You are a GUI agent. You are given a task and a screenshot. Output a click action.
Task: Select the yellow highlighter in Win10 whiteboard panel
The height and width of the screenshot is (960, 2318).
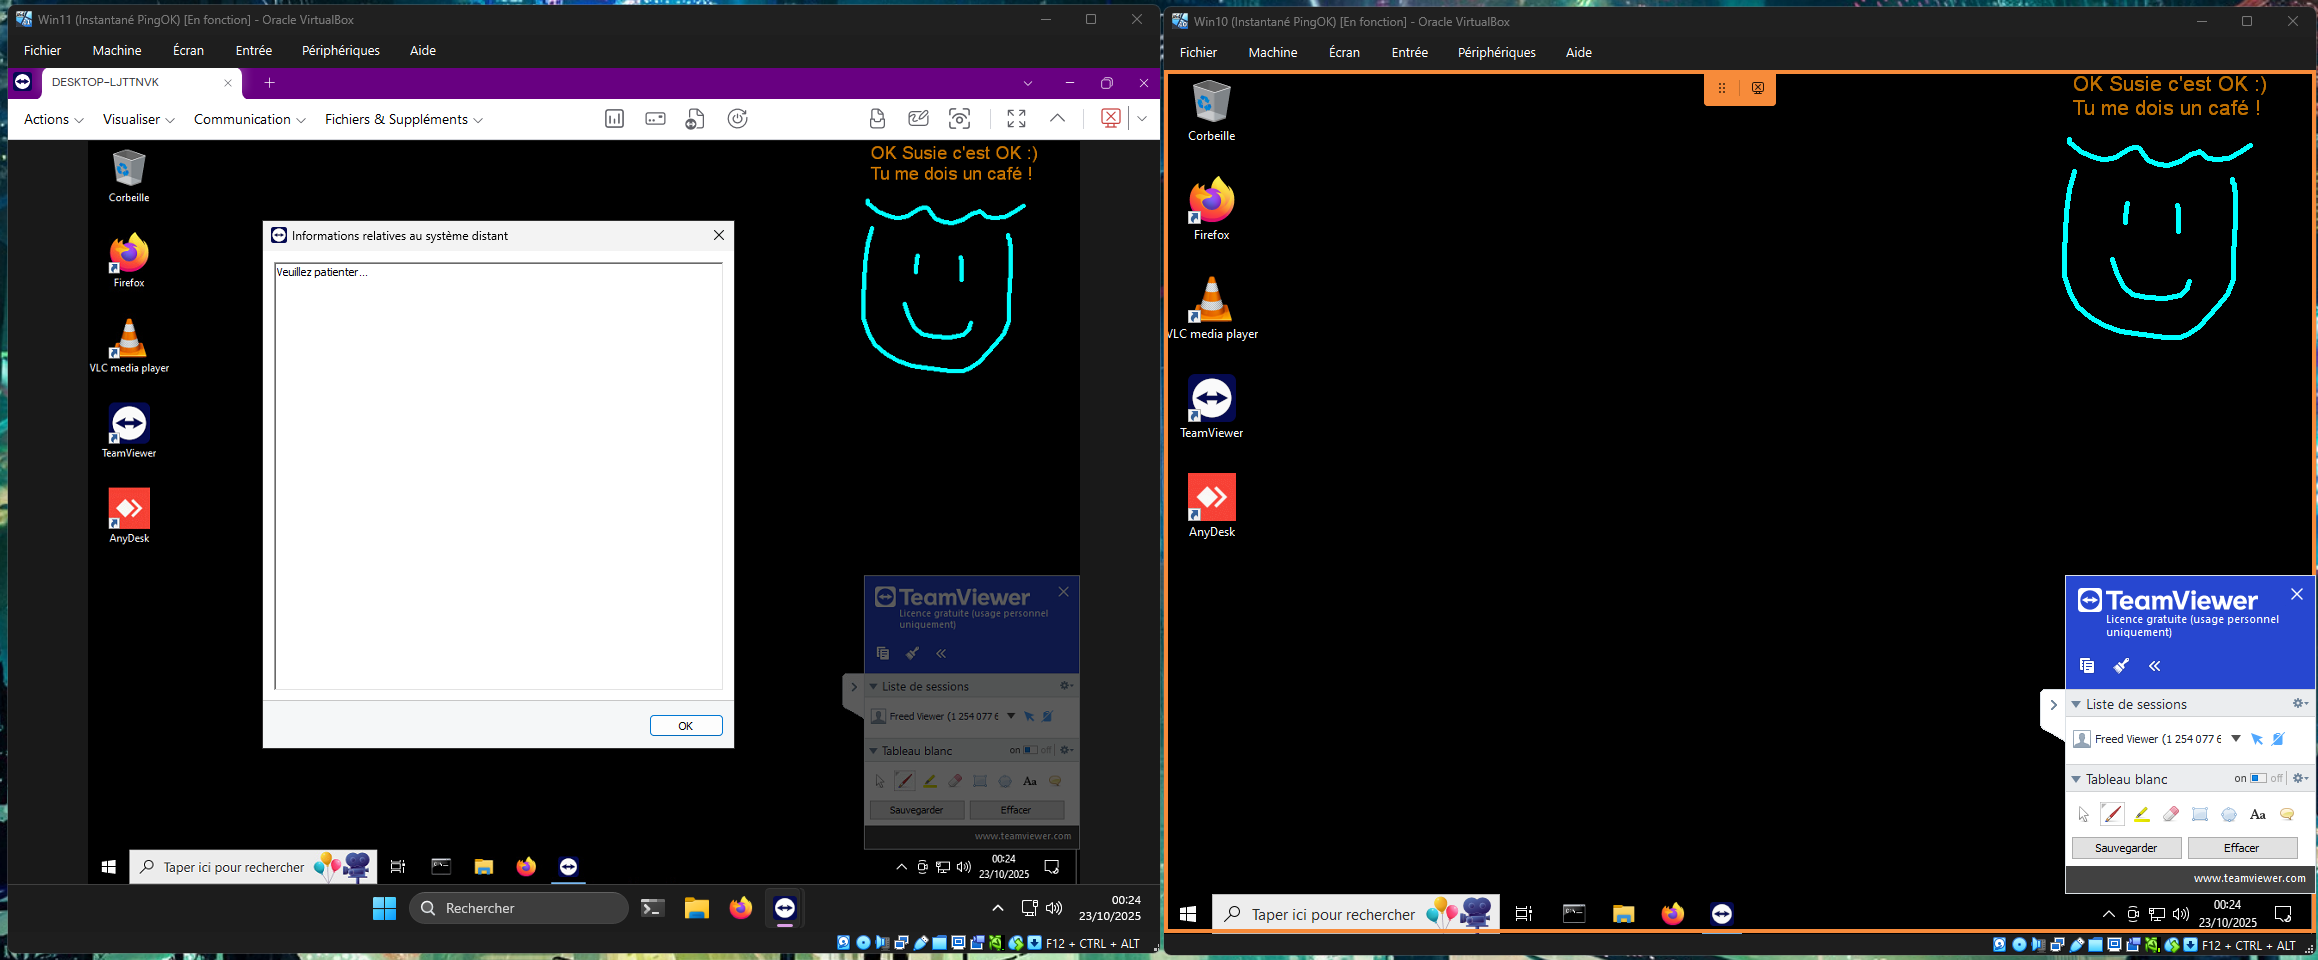tap(2141, 815)
